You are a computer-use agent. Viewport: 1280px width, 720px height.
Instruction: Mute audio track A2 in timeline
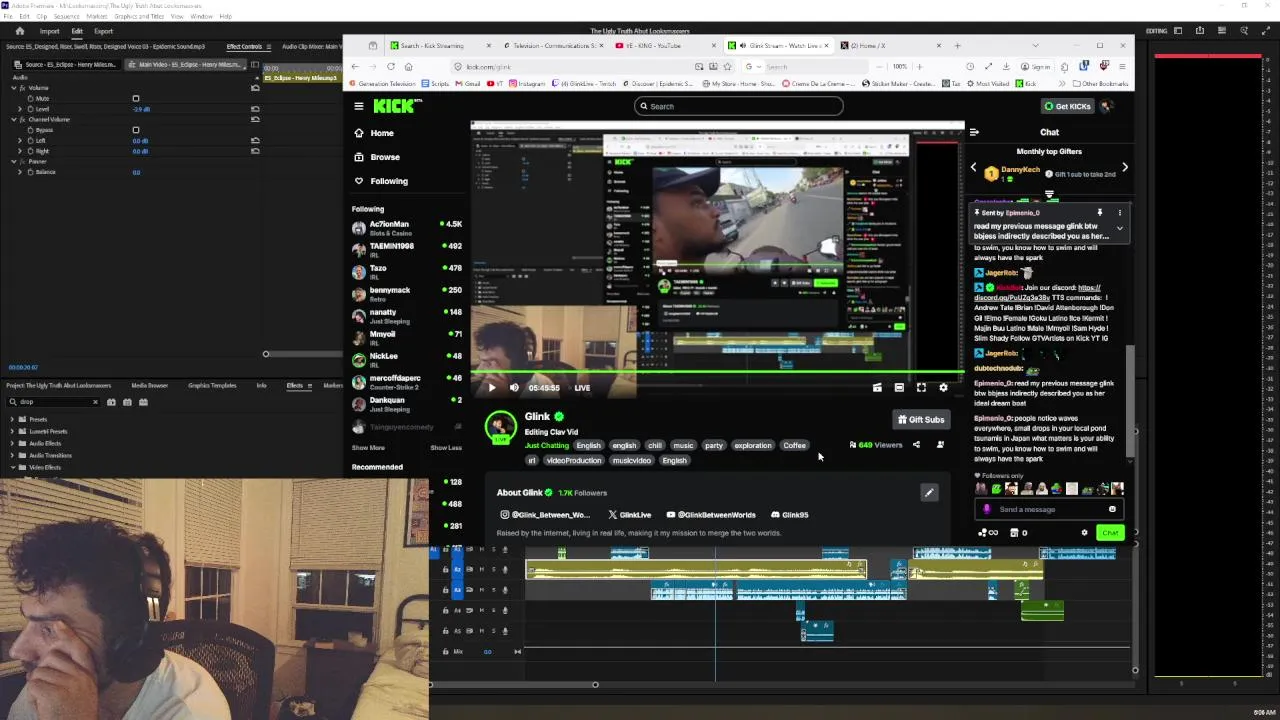pyautogui.click(x=481, y=569)
